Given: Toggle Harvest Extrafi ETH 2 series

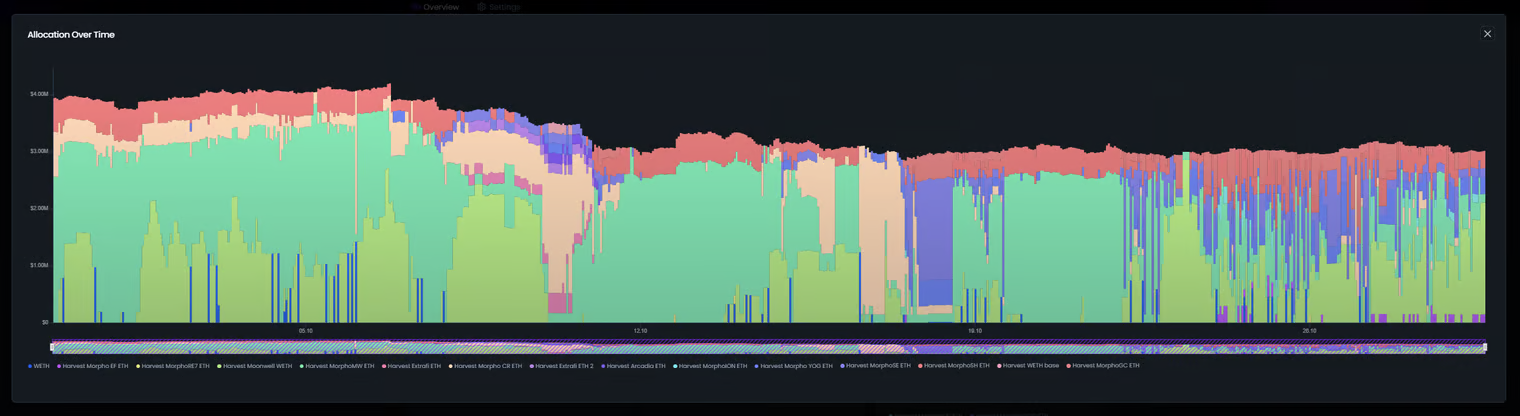Looking at the screenshot, I should pyautogui.click(x=564, y=366).
